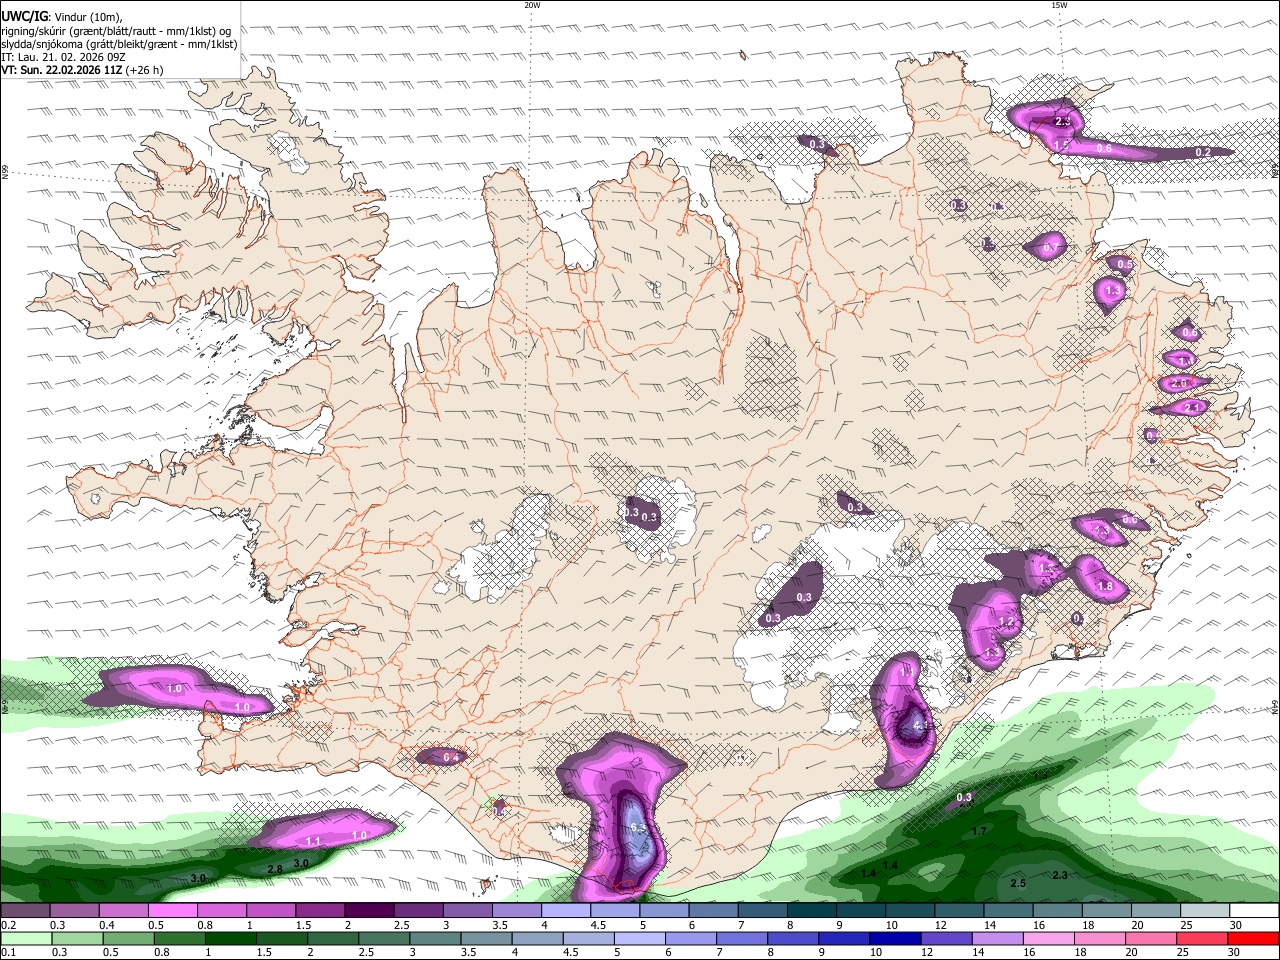The image size is (1280, 960).
Task: Select top scale teal swatch between 8 and 9
Action: pyautogui.click(x=812, y=910)
